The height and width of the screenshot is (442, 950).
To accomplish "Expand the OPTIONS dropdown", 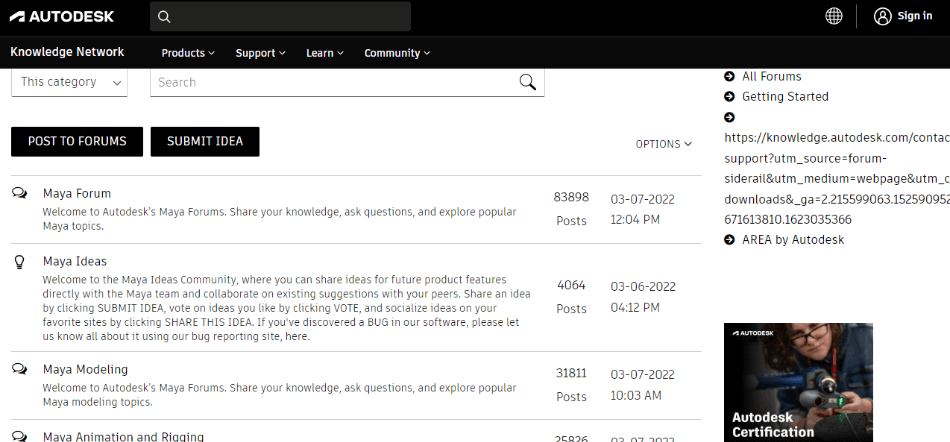I will 663,144.
